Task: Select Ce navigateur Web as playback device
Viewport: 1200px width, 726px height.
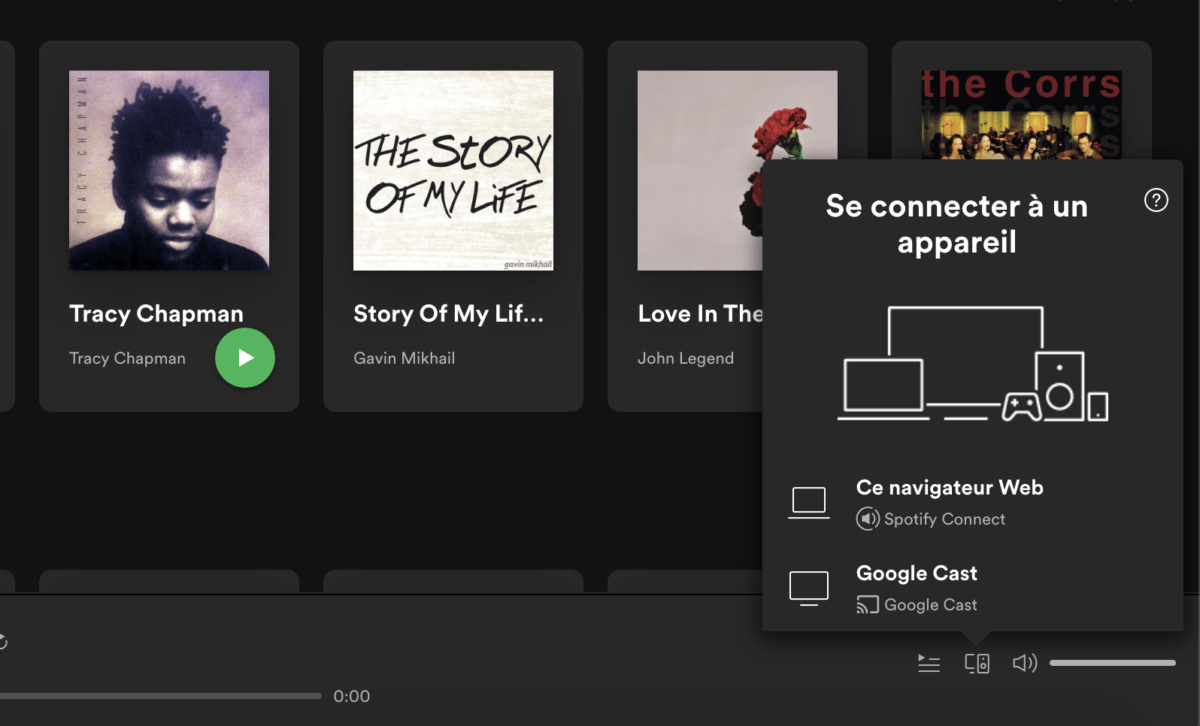Action: click(x=948, y=487)
